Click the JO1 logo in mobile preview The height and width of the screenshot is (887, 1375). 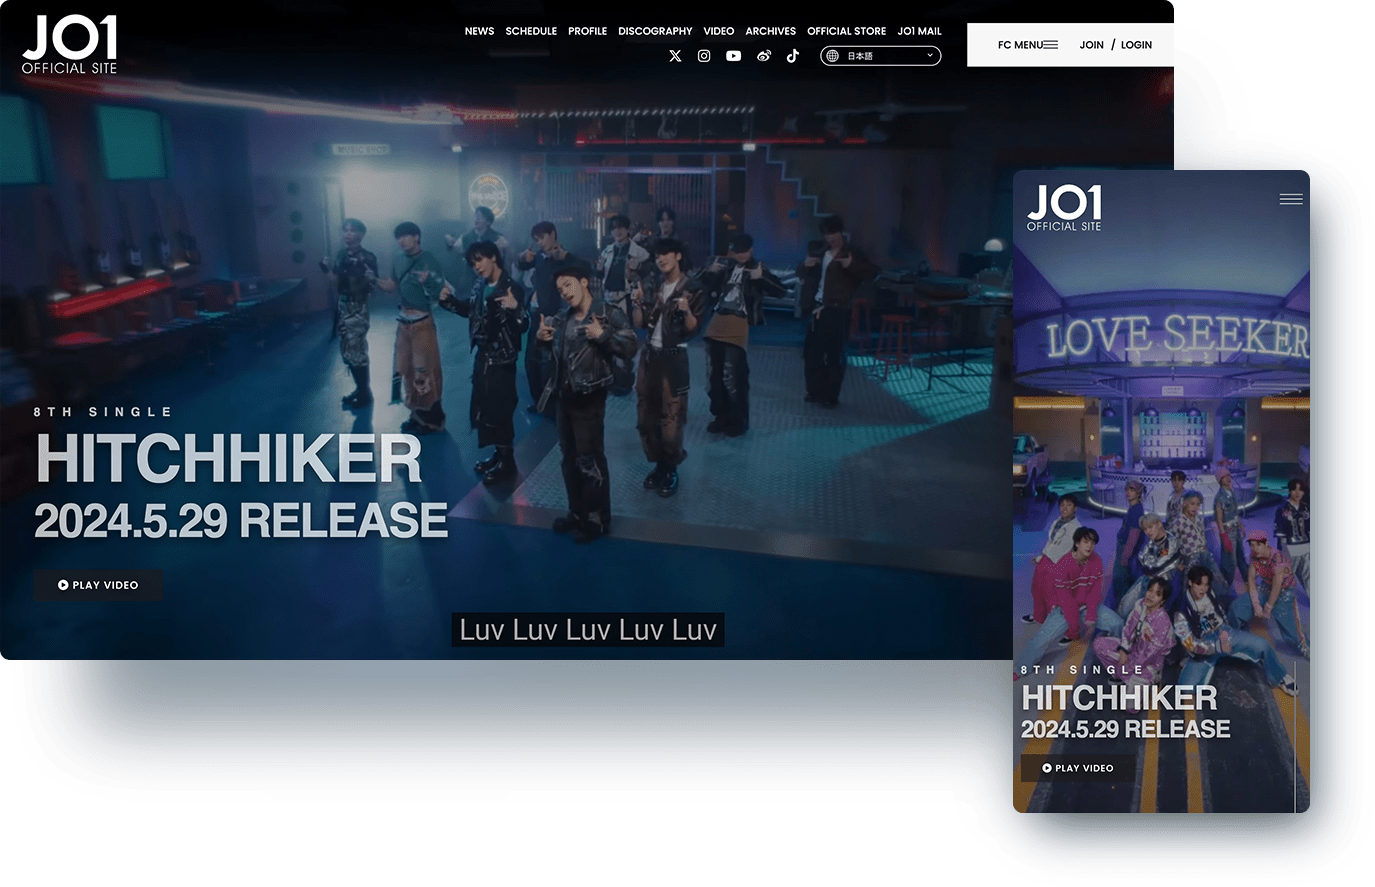coord(1064,208)
